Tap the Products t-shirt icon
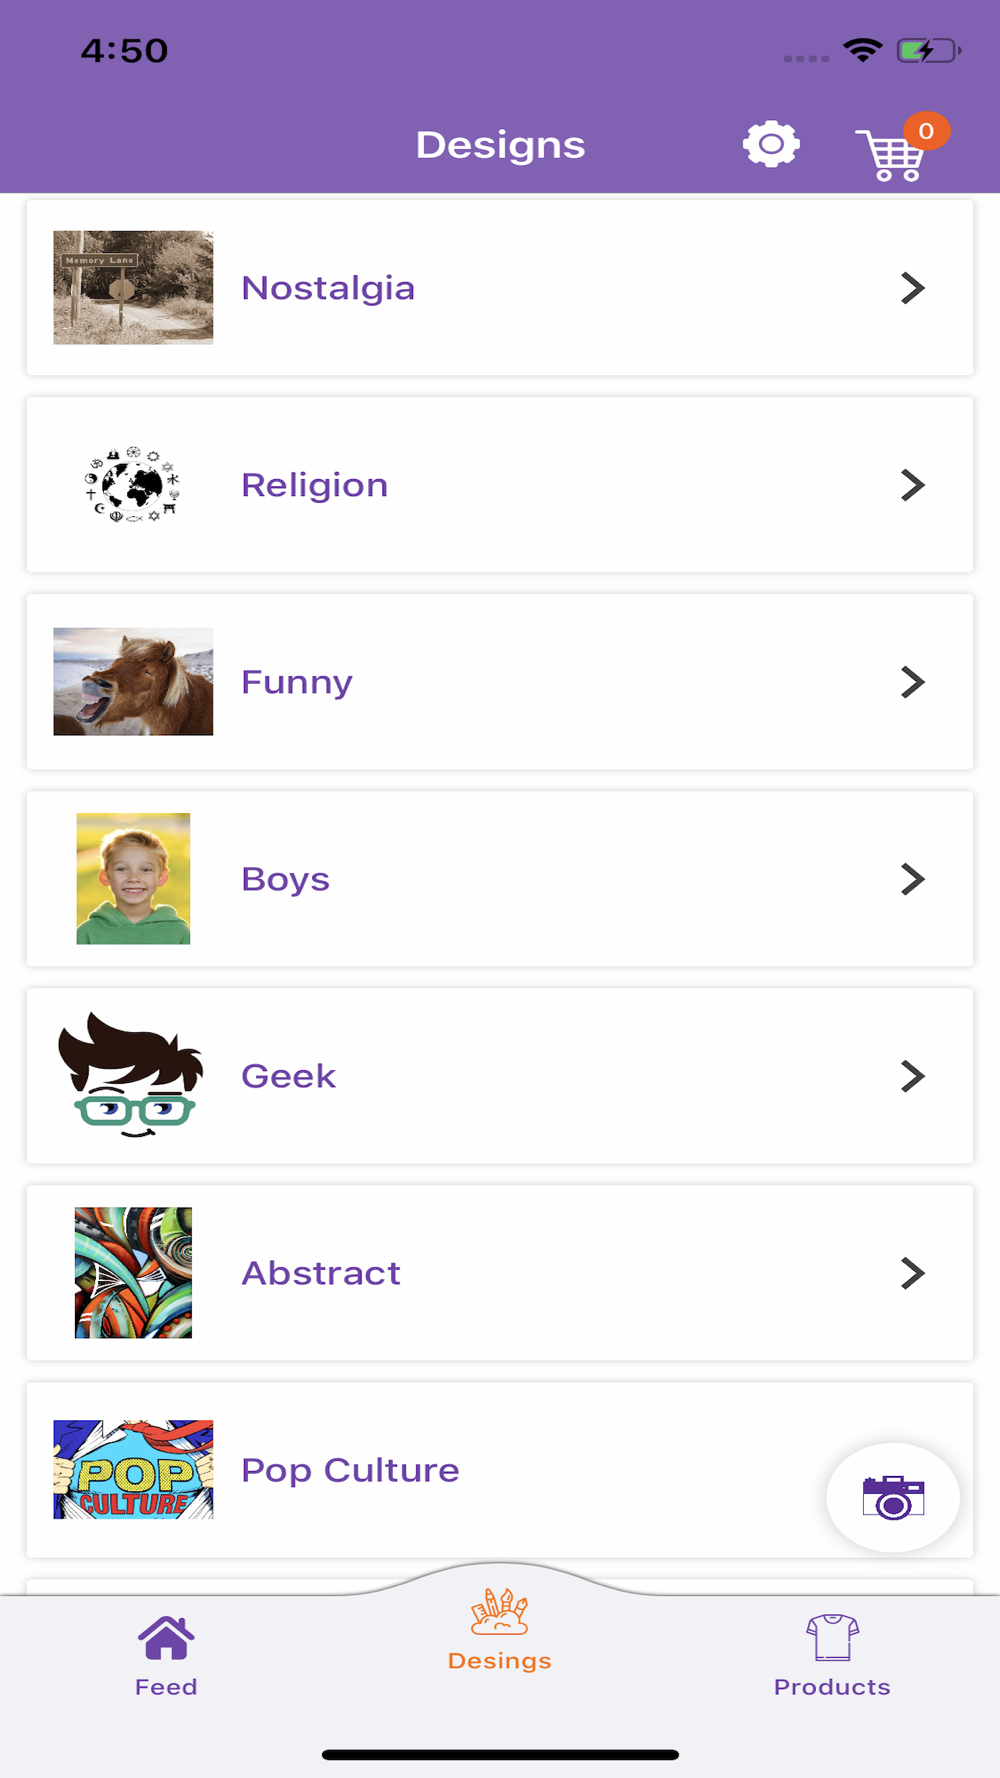1000x1778 pixels. tap(832, 1638)
